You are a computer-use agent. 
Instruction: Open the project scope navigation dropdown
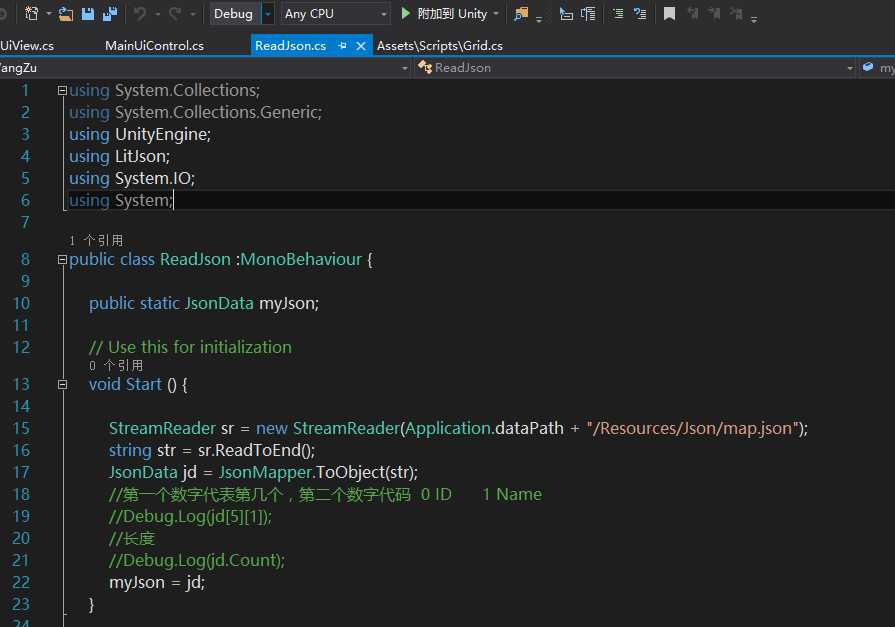coord(405,68)
